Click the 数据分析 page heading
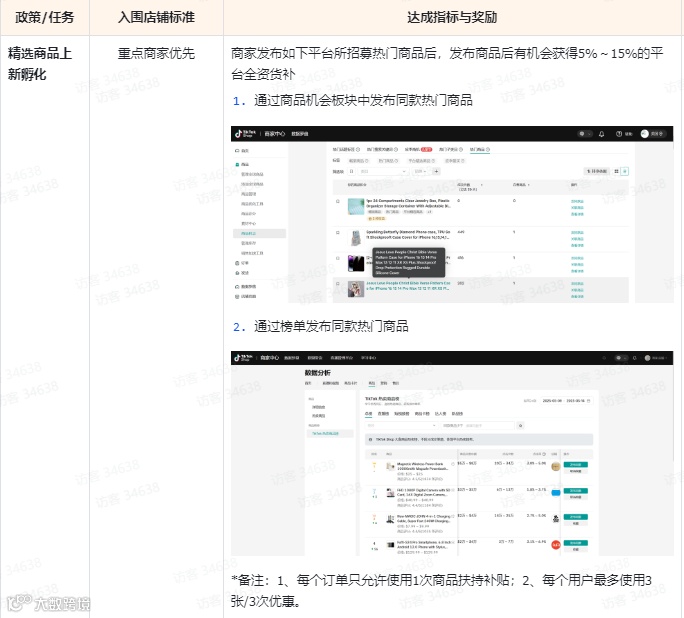The height and width of the screenshot is (618, 684). (x=318, y=373)
